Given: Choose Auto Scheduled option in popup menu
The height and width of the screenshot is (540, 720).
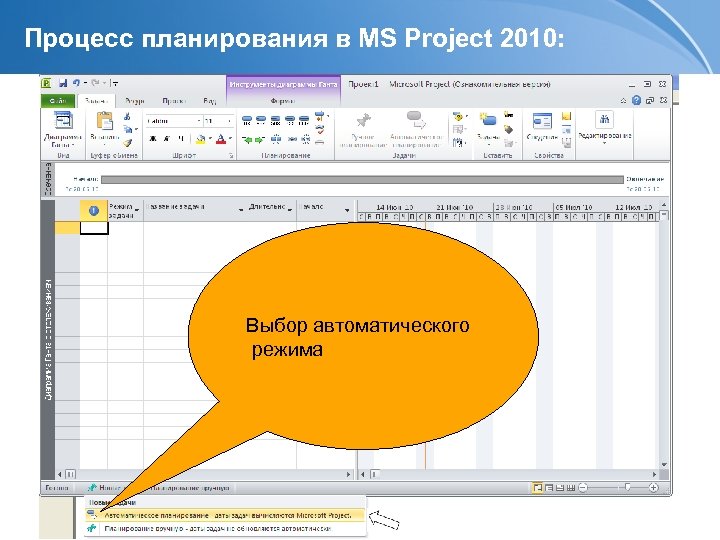Looking at the screenshot, I should pos(225,515).
